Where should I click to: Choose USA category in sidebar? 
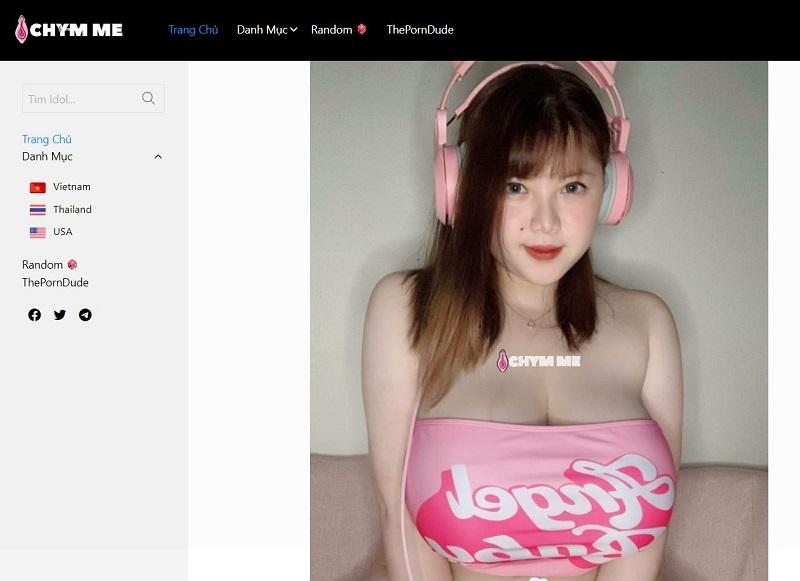coord(63,232)
